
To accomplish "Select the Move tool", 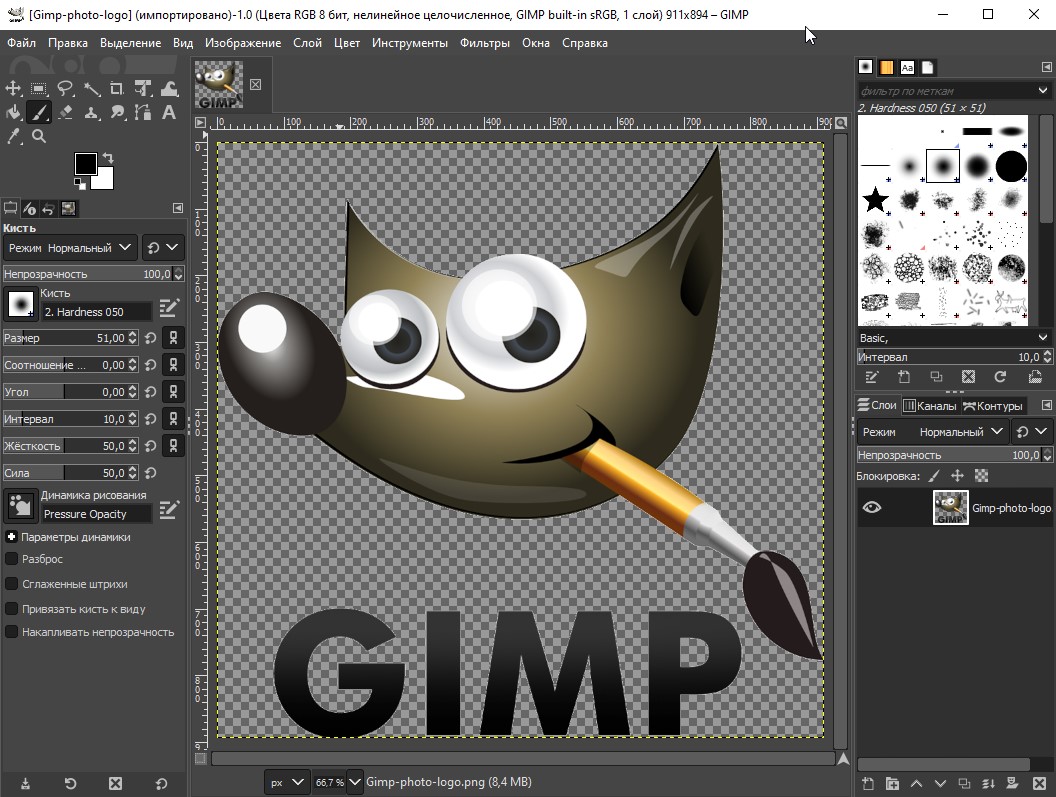I will point(14,88).
